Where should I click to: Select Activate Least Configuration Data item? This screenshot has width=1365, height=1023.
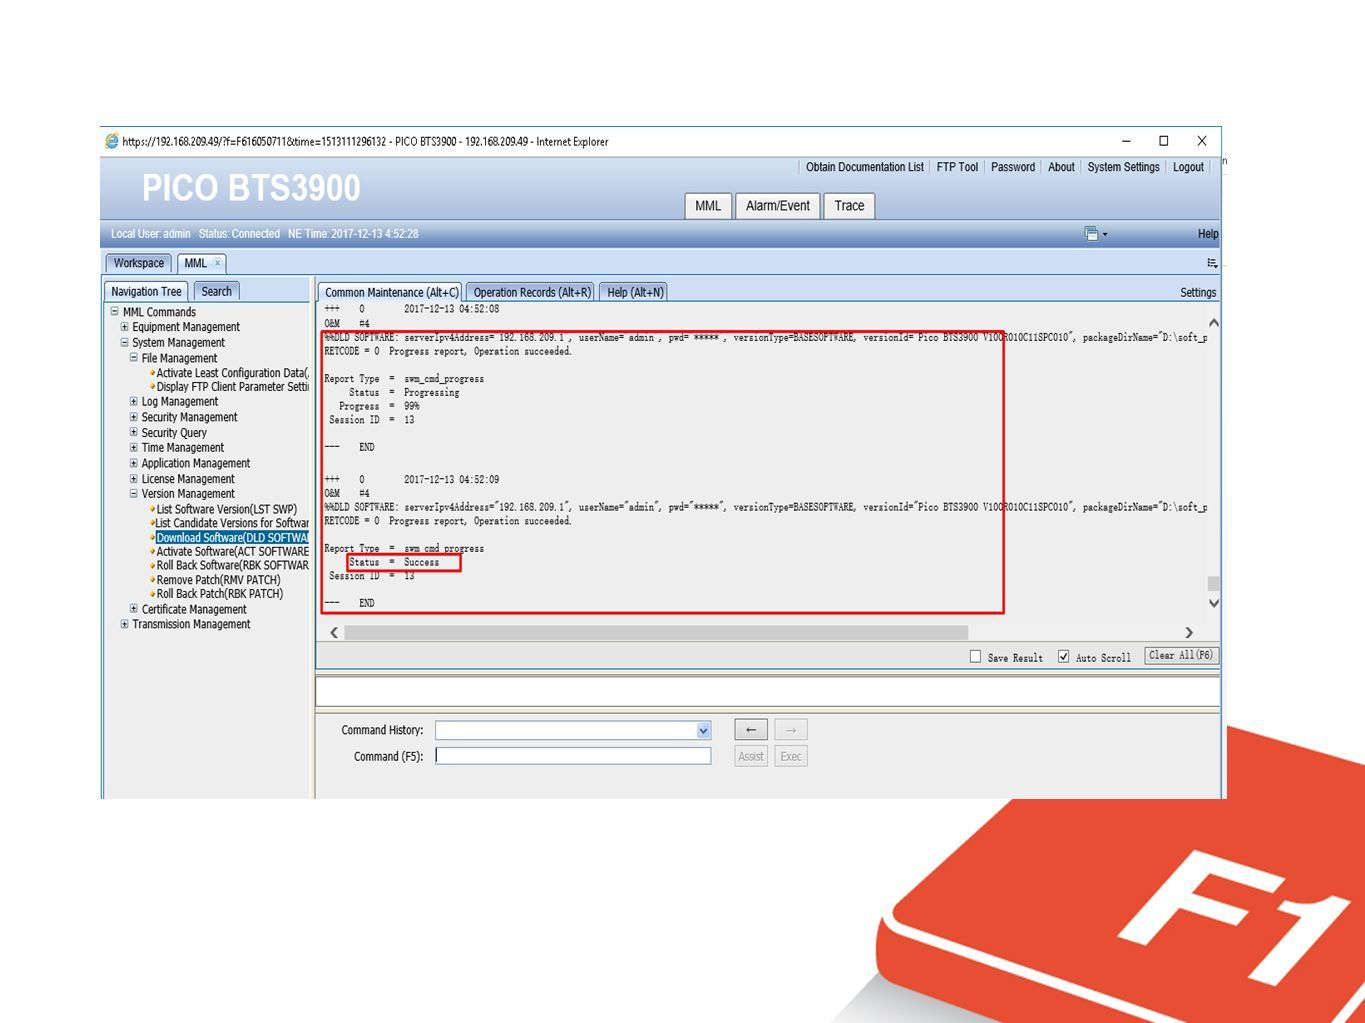tap(232, 373)
